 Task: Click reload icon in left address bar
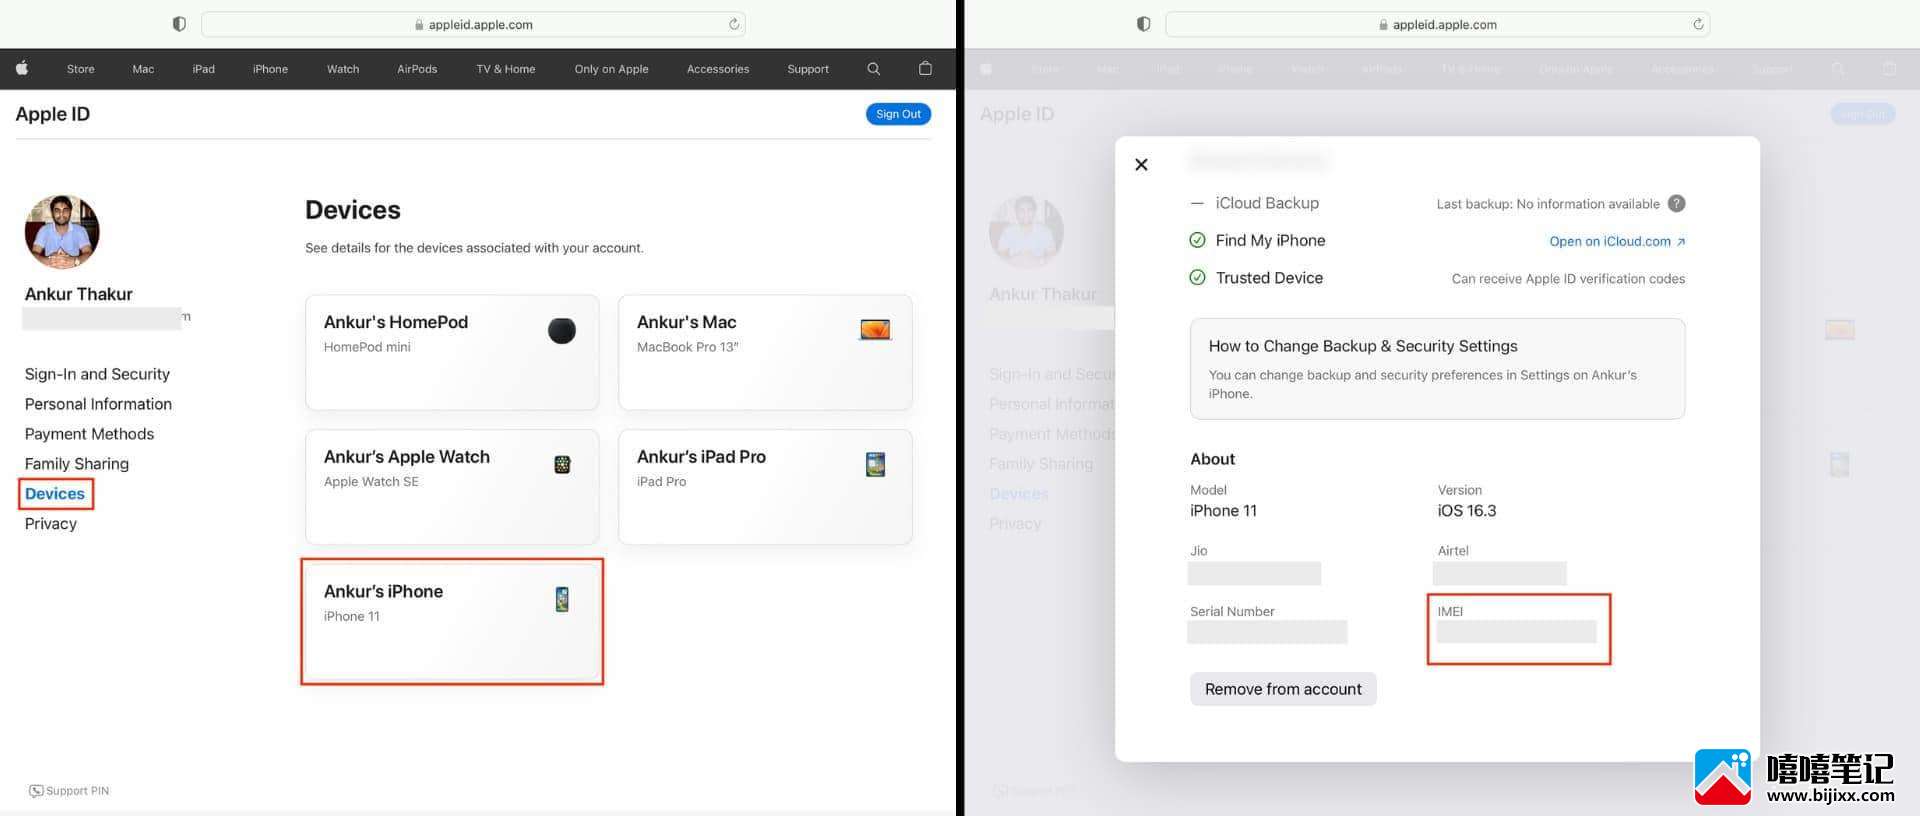click(x=734, y=24)
